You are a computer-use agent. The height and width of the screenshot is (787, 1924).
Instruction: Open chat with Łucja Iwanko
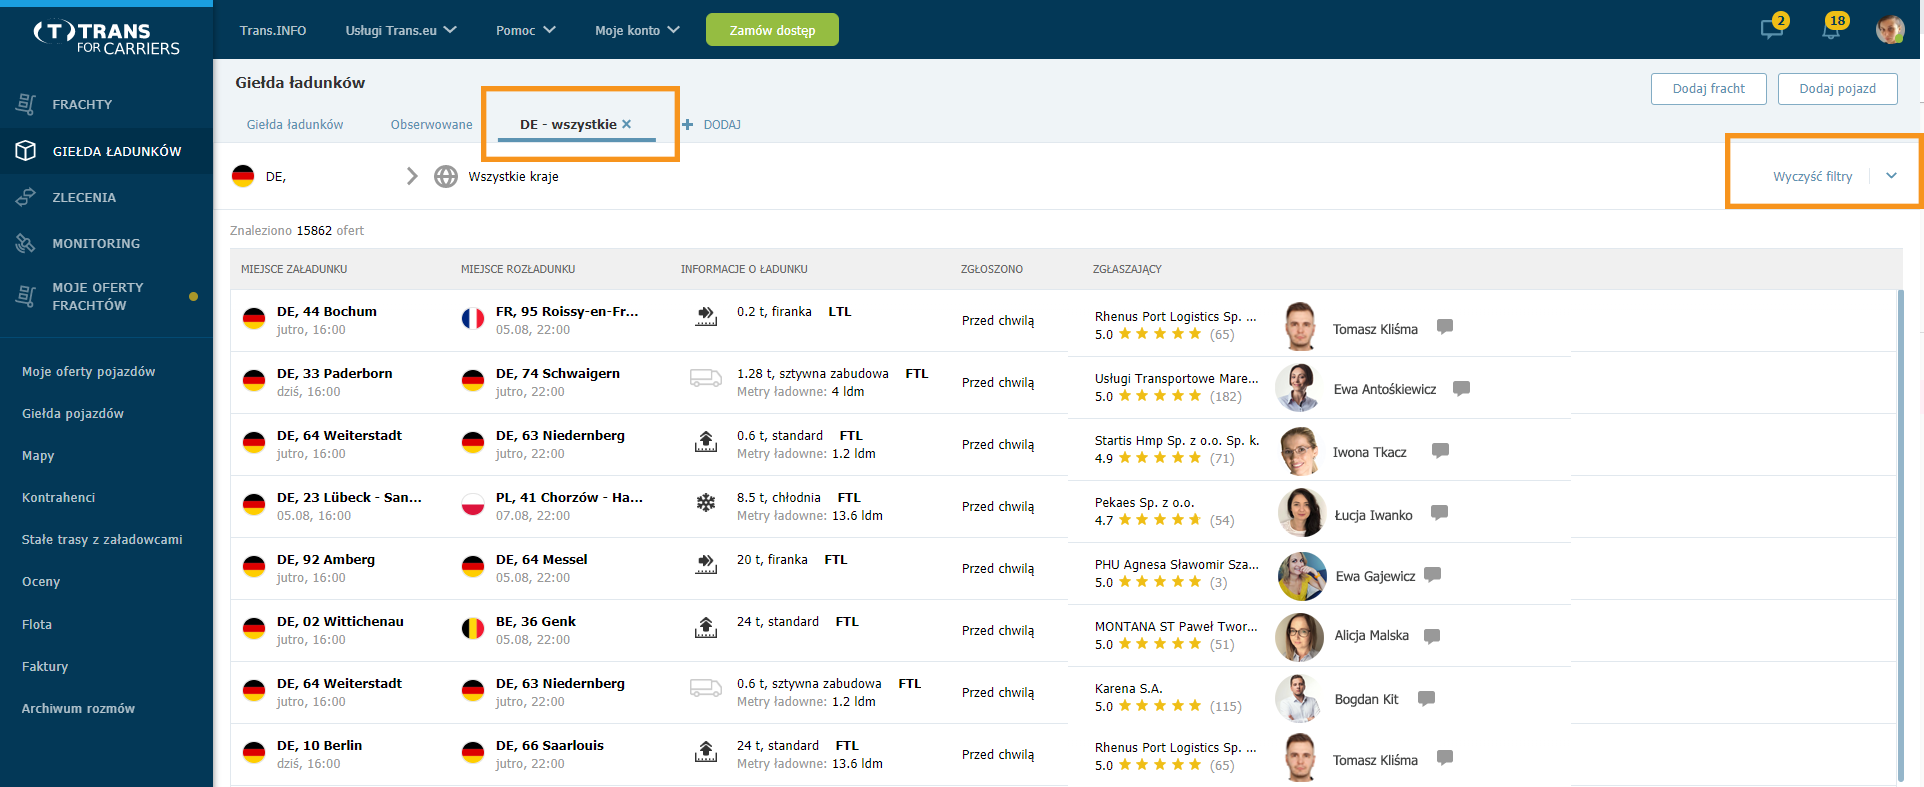point(1440,512)
